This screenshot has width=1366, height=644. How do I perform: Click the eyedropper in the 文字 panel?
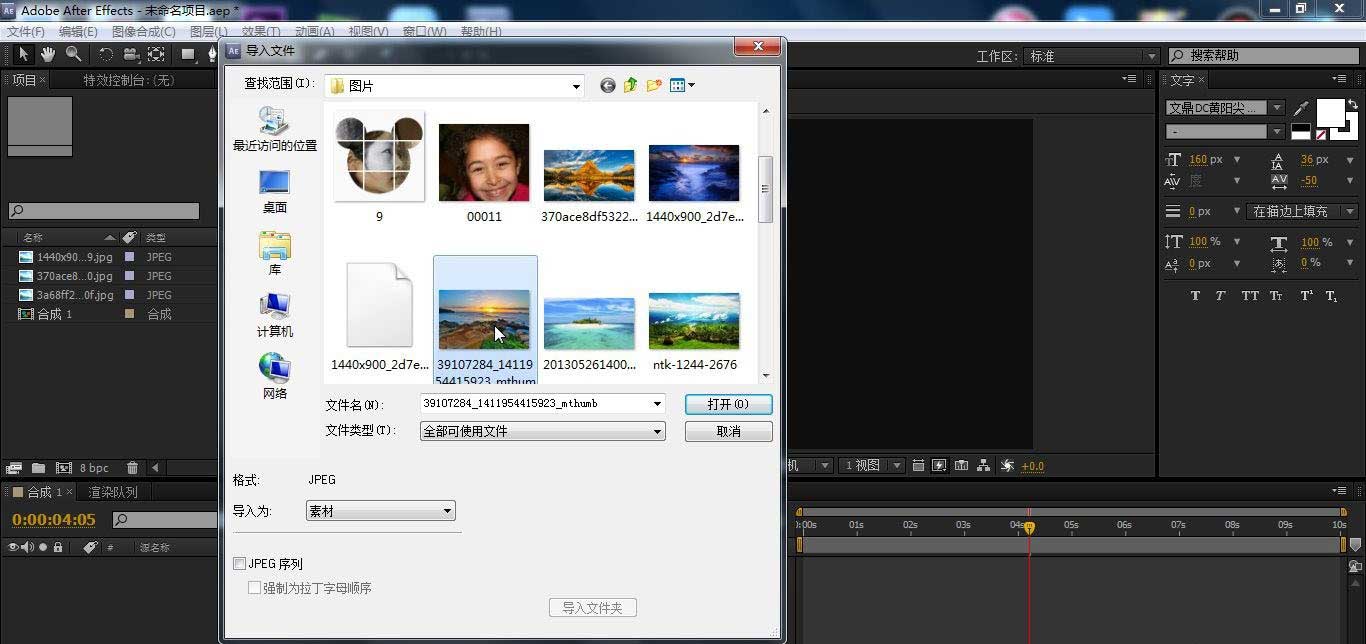[1301, 108]
